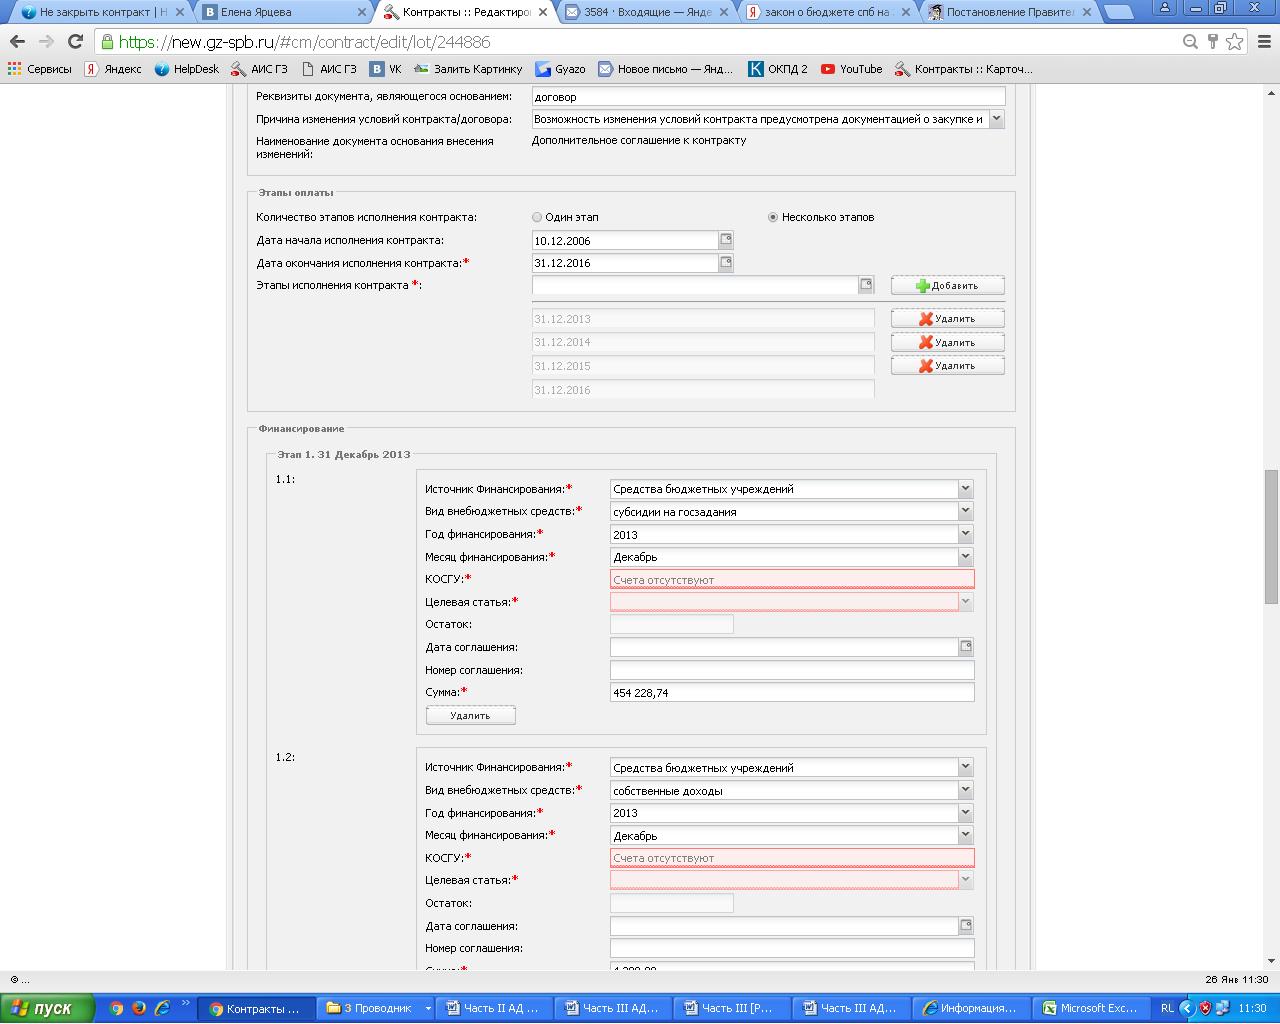Click Удалить next to stage 31.12.2013
Viewport: 1280px width, 1024px height.
(948, 319)
